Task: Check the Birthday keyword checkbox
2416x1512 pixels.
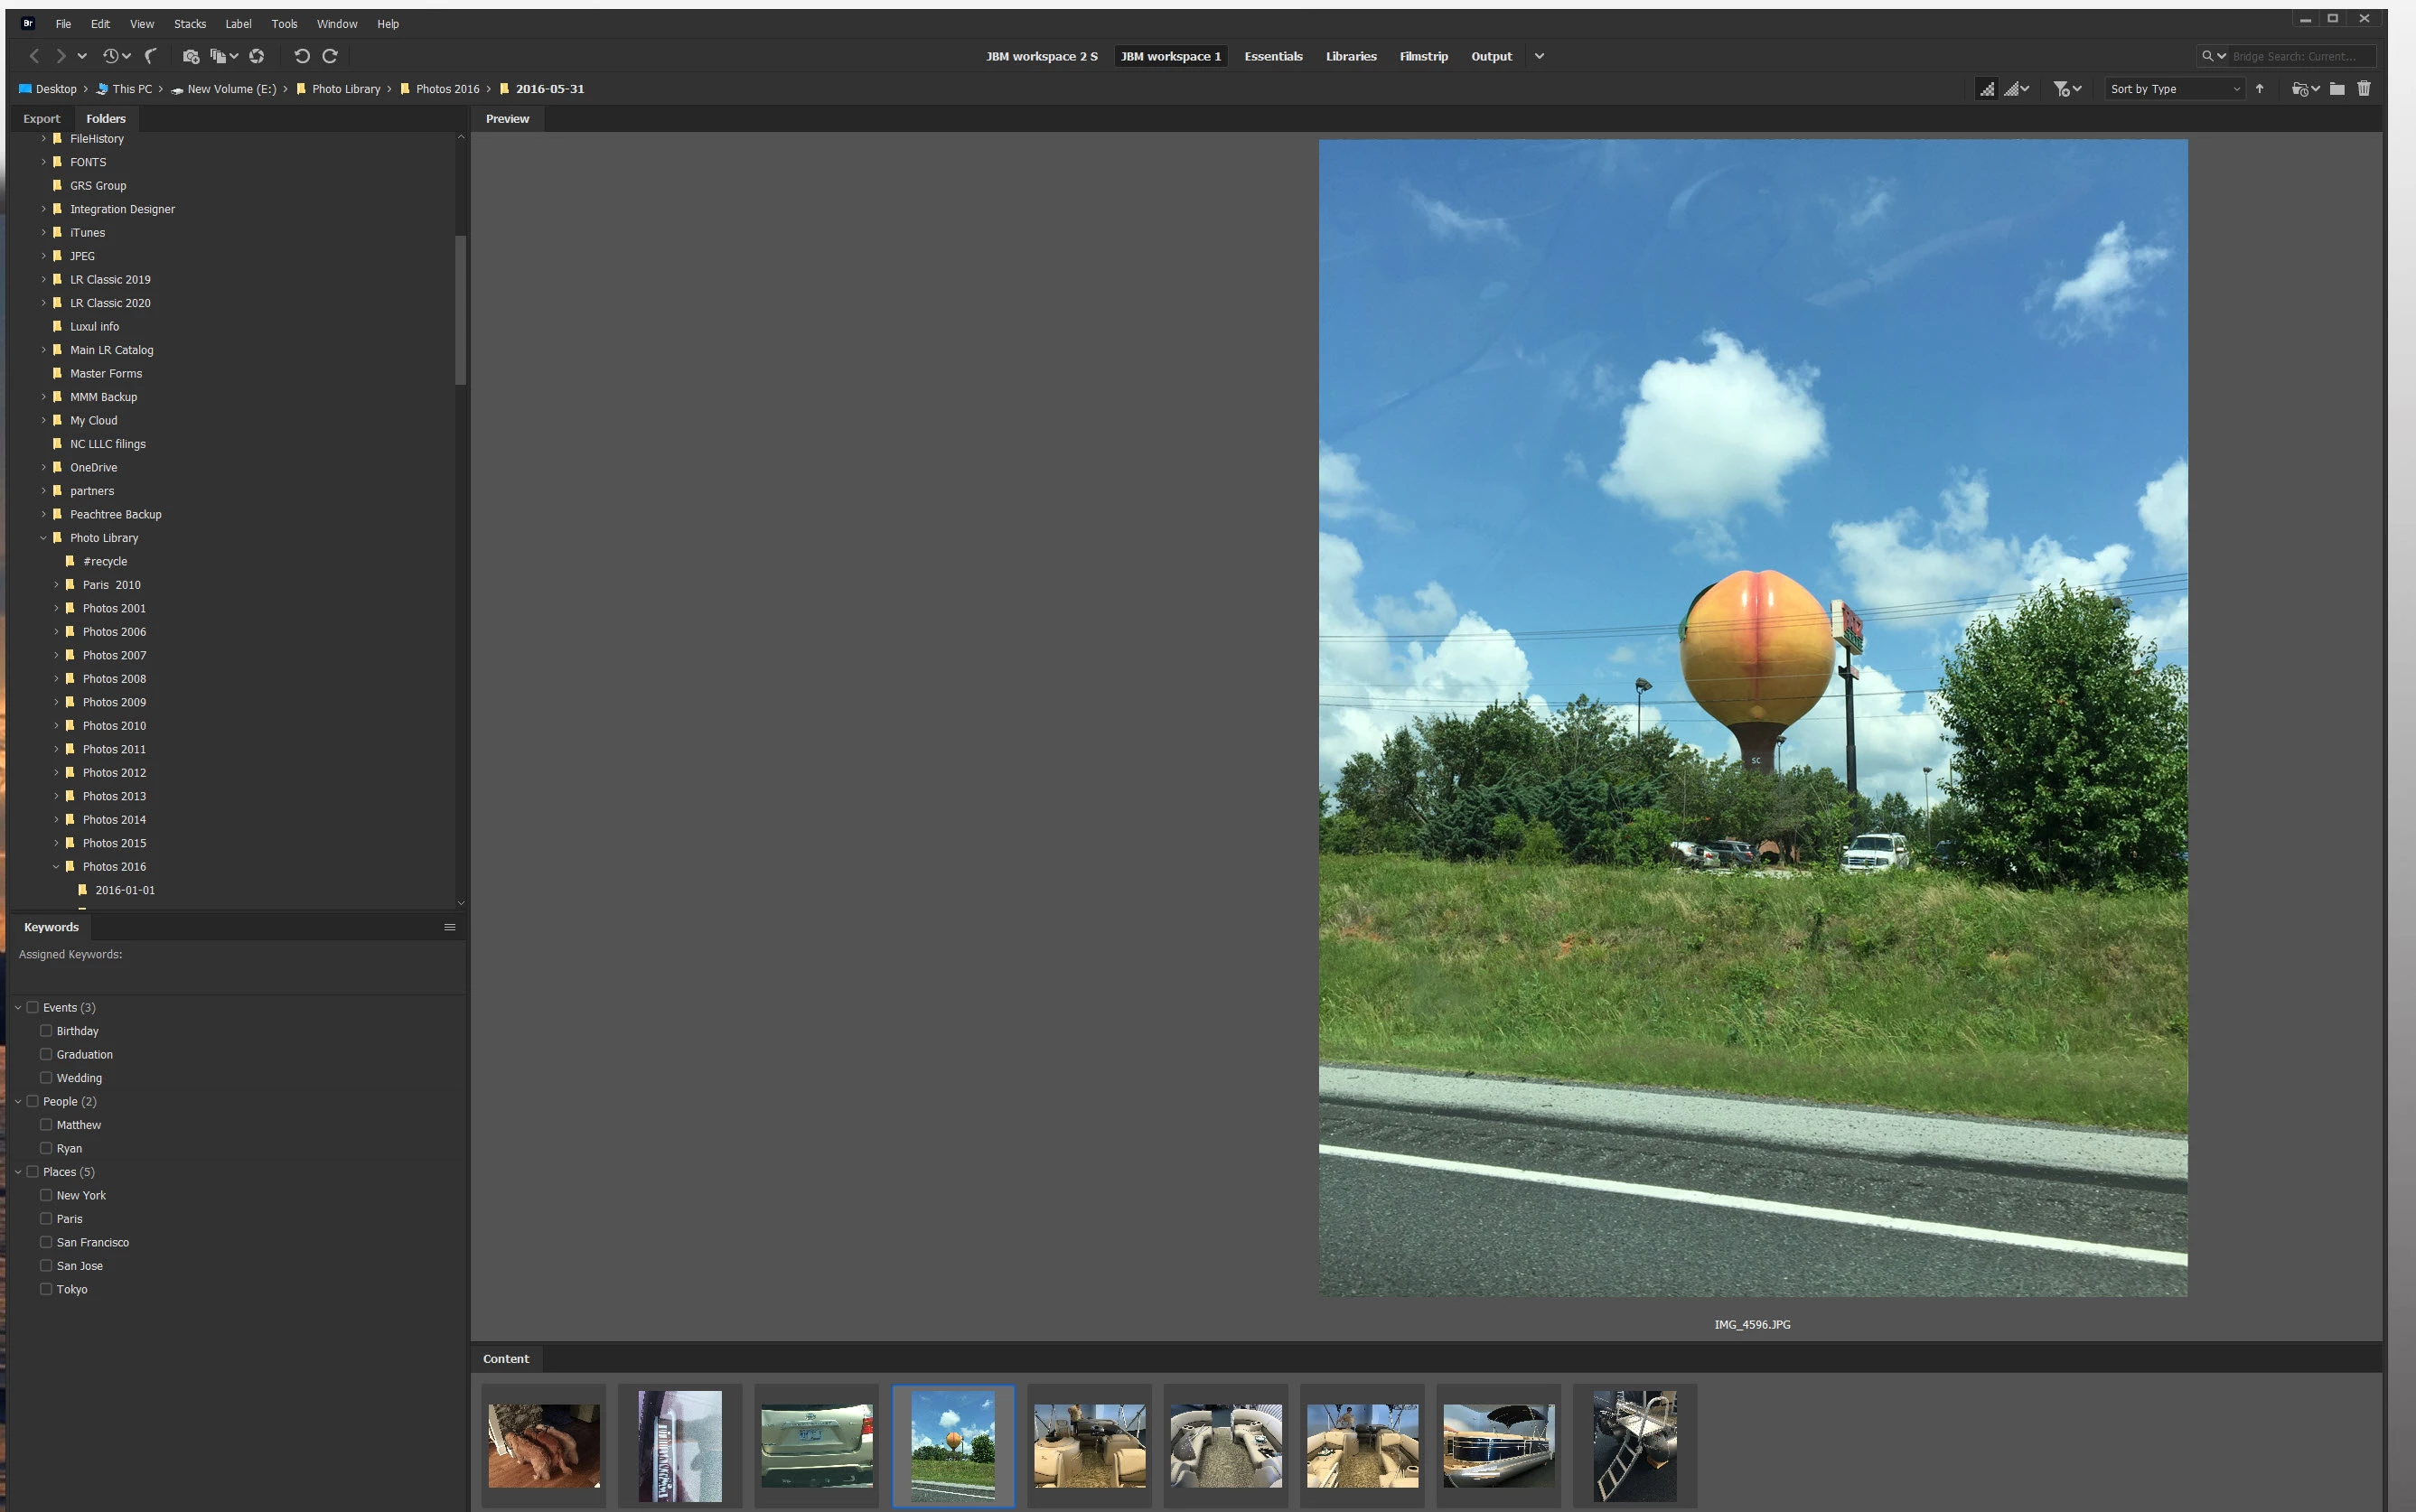Action: tap(46, 1031)
